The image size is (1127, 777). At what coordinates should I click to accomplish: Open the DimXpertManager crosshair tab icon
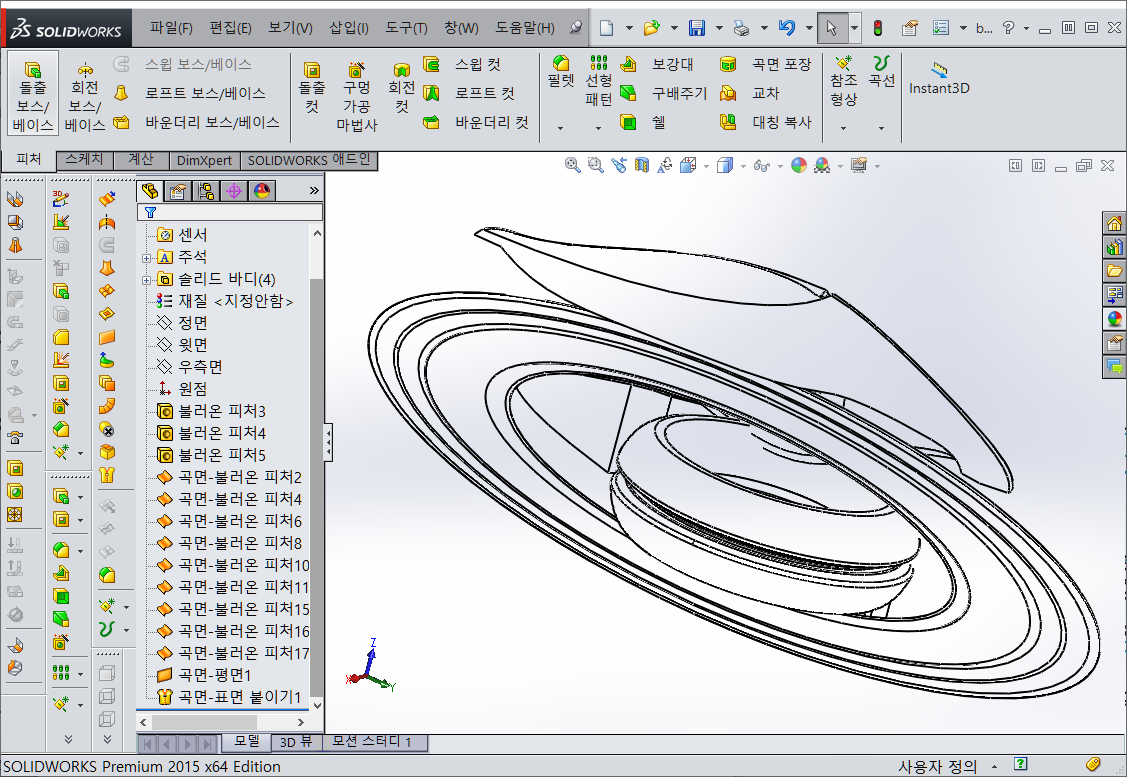(234, 190)
